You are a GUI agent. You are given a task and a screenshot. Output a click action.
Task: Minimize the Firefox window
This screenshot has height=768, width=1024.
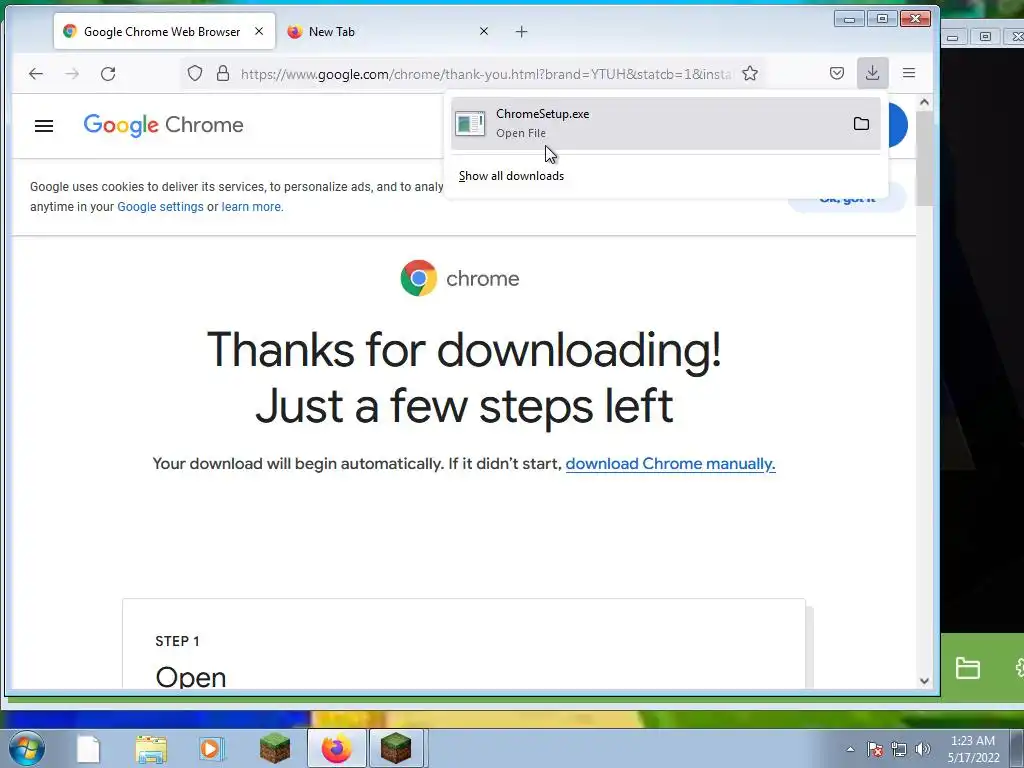click(x=849, y=19)
